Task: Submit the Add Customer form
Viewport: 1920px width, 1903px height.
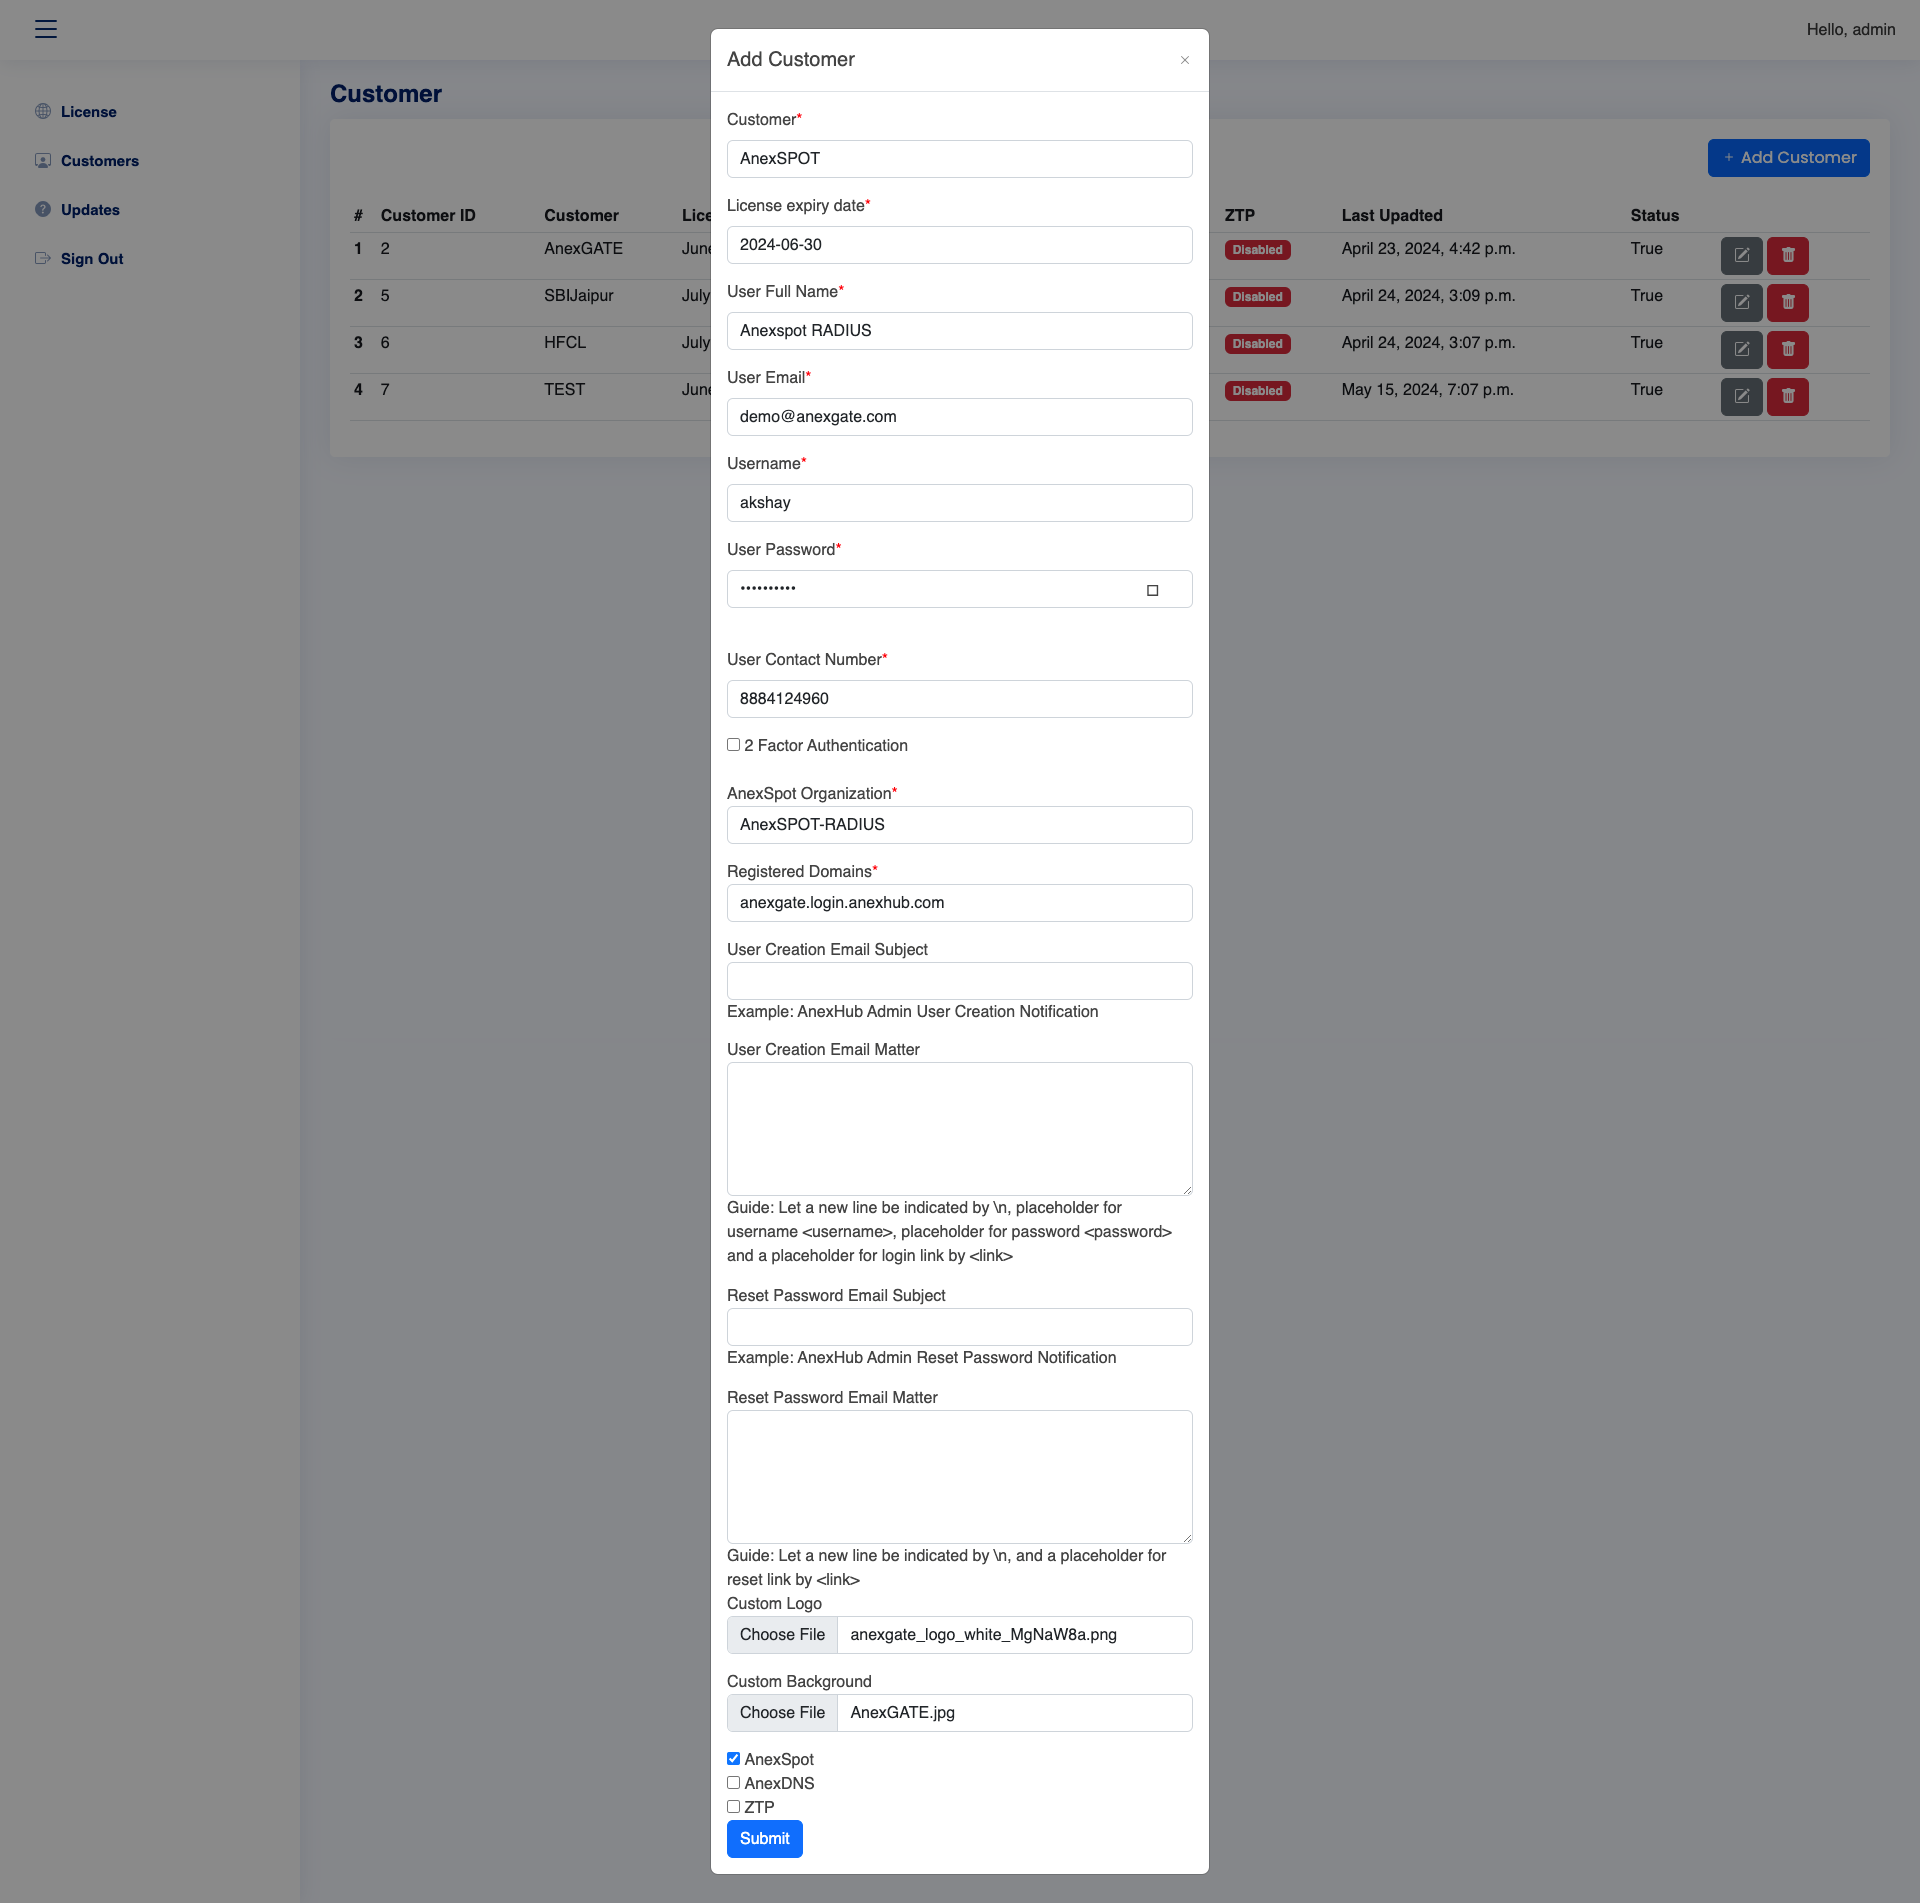Action: (x=764, y=1839)
